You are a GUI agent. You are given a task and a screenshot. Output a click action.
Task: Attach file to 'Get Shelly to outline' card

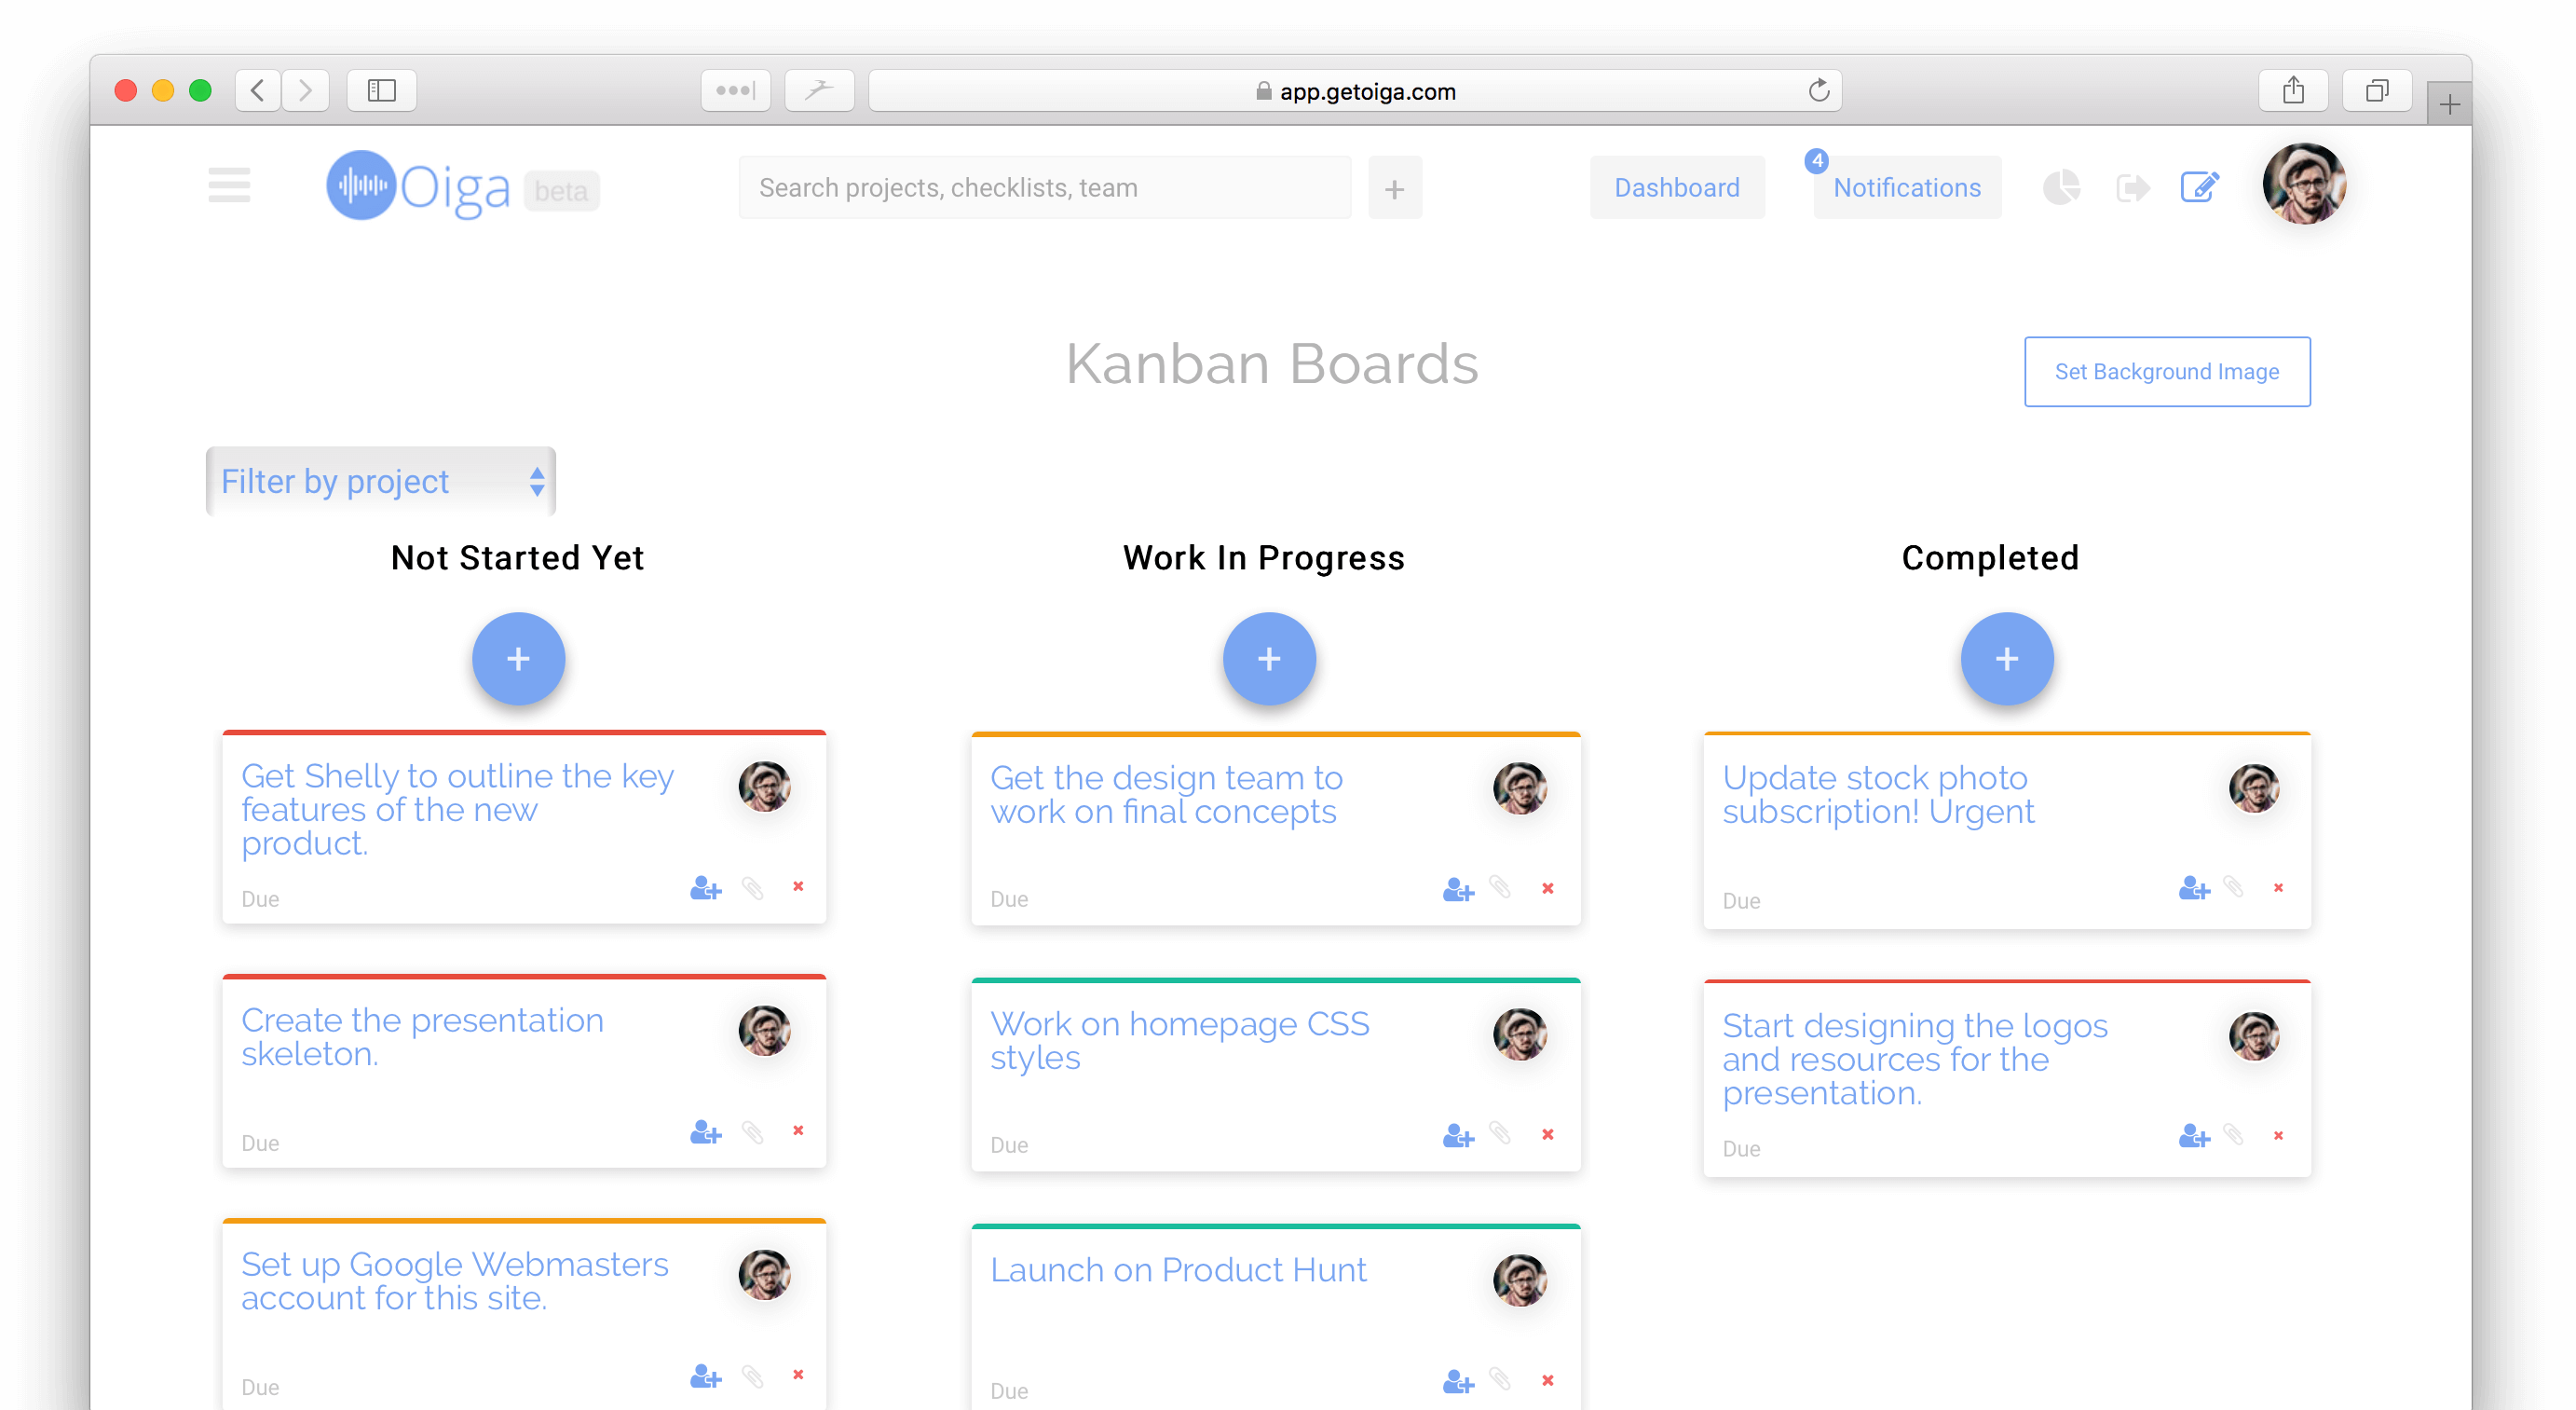(x=753, y=888)
